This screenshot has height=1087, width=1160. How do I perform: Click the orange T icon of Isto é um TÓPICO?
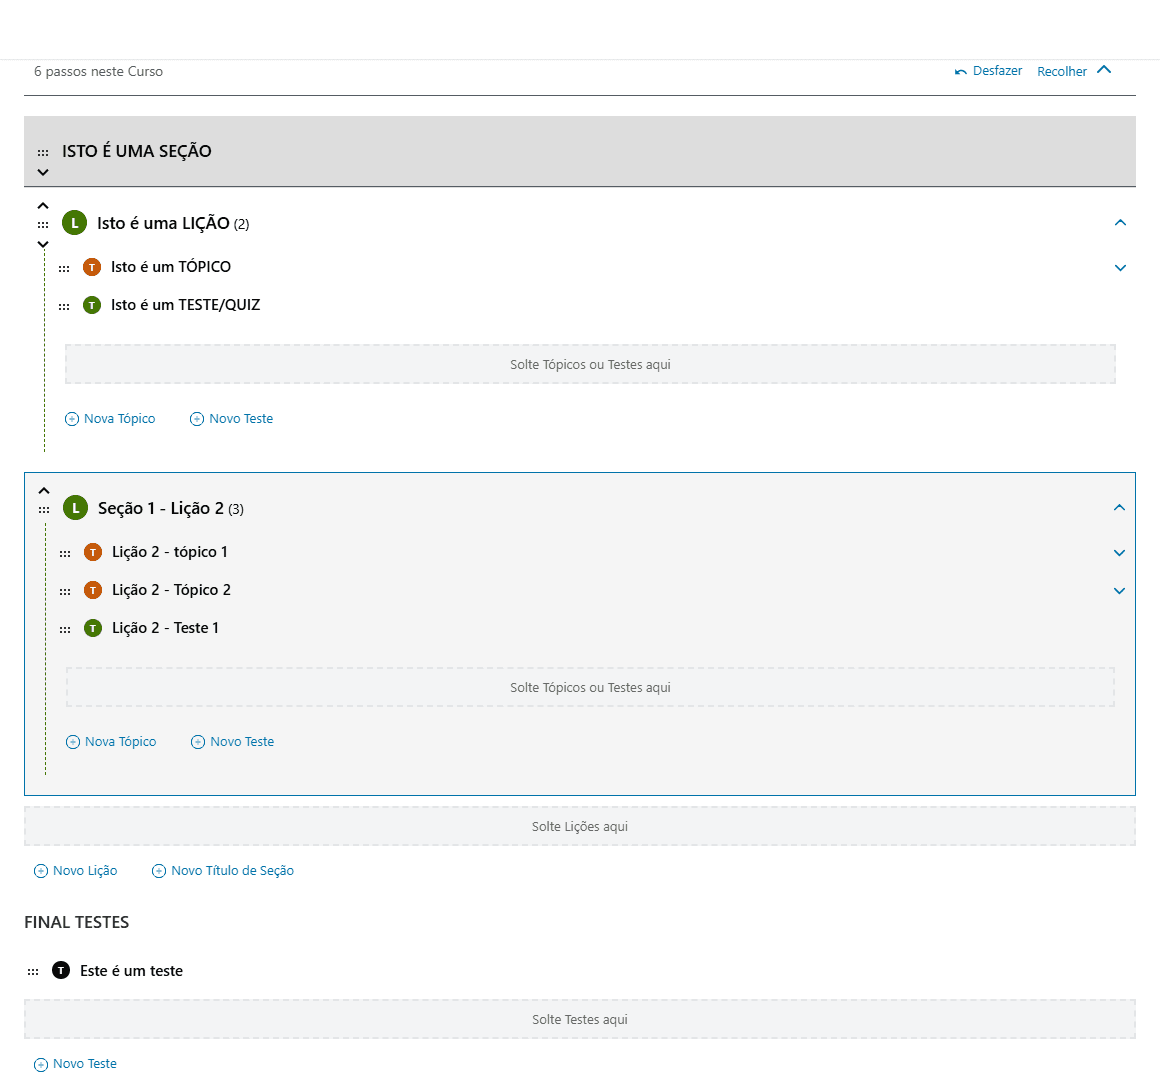pyautogui.click(x=92, y=267)
